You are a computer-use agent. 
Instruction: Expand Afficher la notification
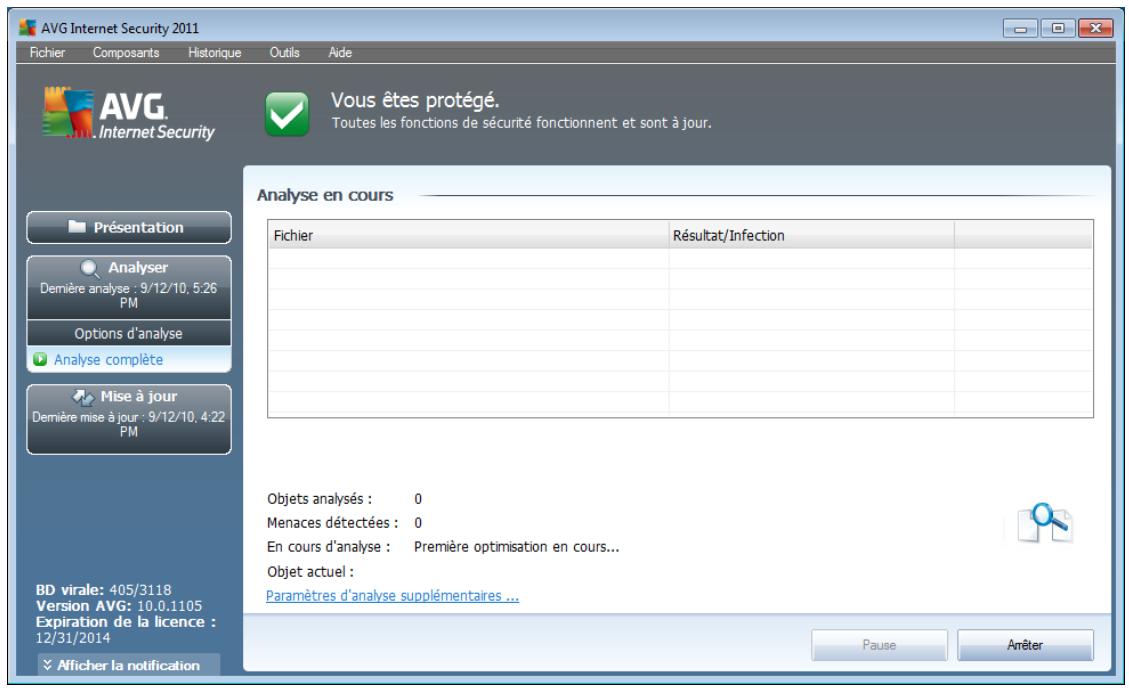tap(129, 665)
